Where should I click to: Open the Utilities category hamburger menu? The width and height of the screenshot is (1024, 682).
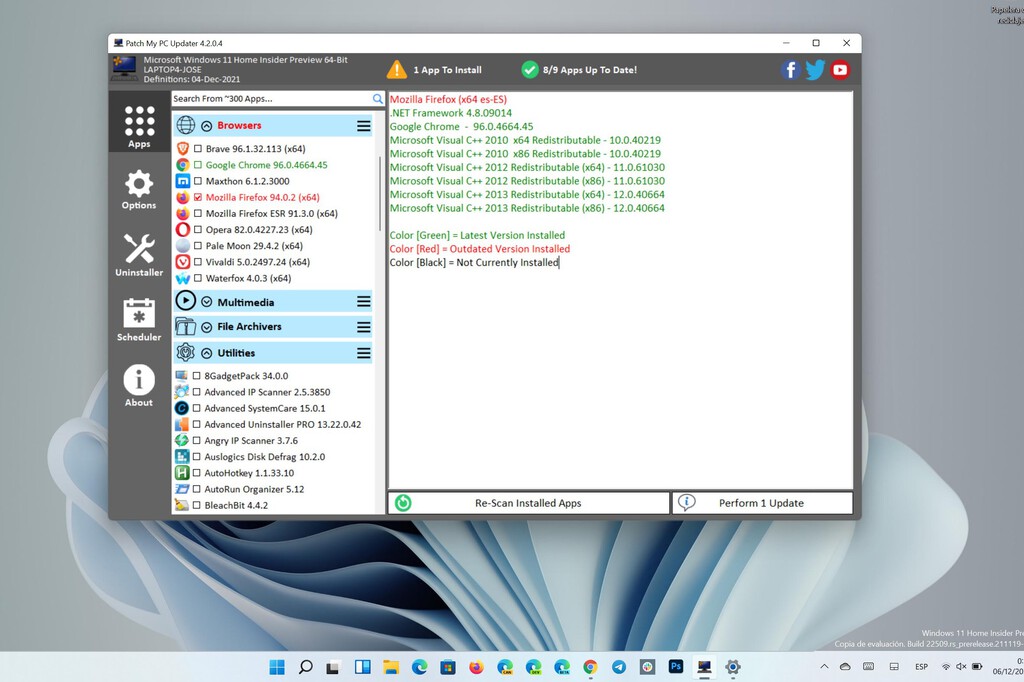364,353
